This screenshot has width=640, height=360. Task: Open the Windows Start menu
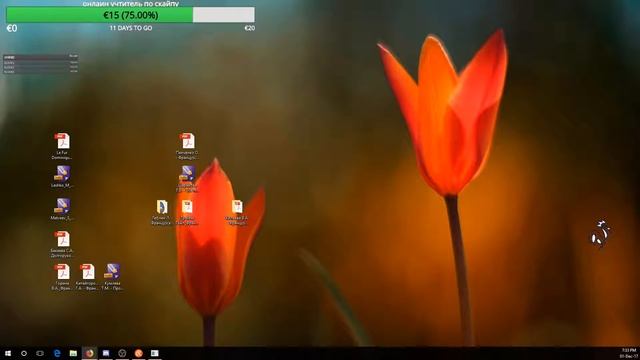8,353
